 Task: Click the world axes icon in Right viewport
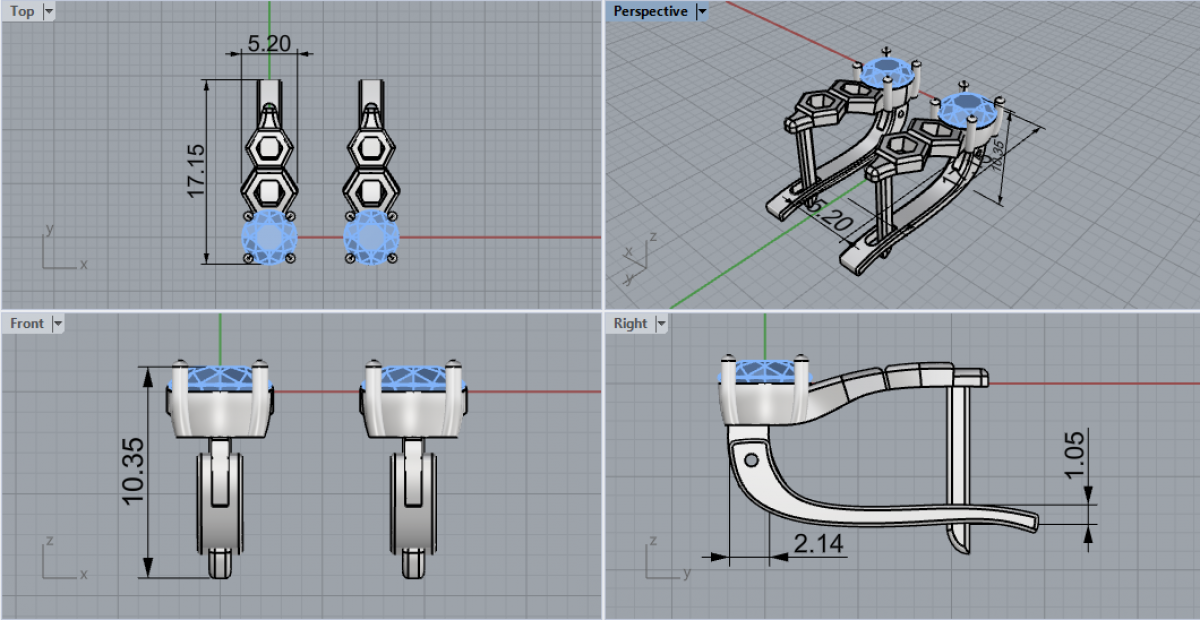click(665, 561)
